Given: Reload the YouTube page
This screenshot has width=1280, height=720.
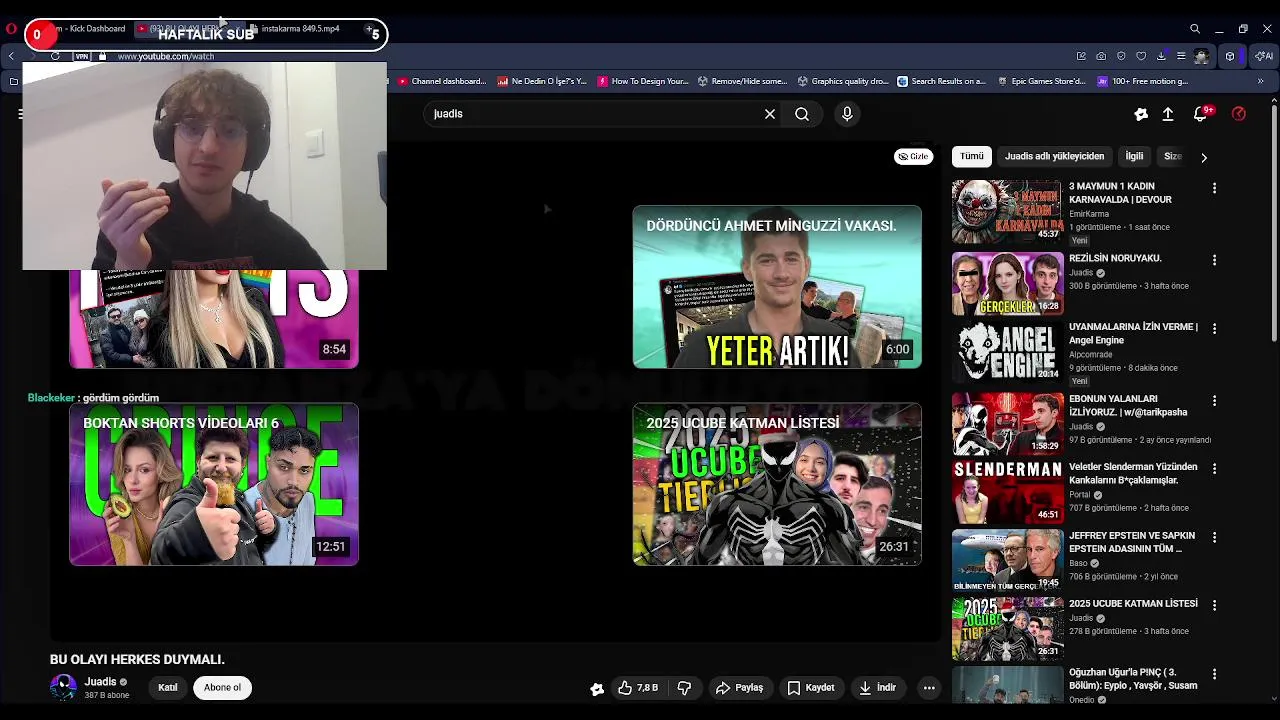Looking at the screenshot, I should tap(55, 56).
